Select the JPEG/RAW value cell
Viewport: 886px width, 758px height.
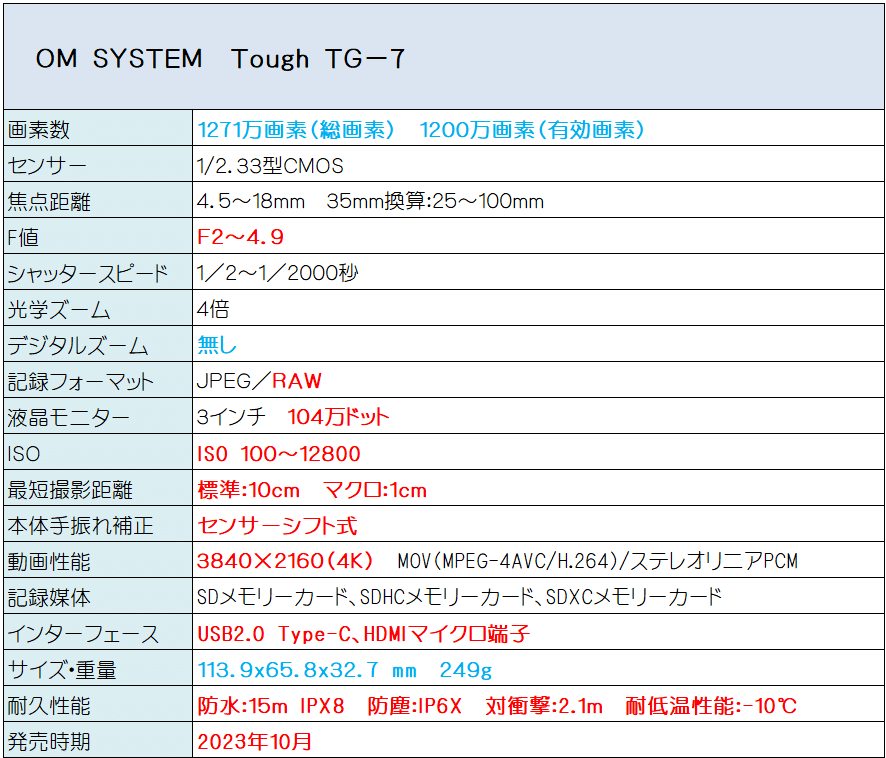pyautogui.click(x=538, y=380)
